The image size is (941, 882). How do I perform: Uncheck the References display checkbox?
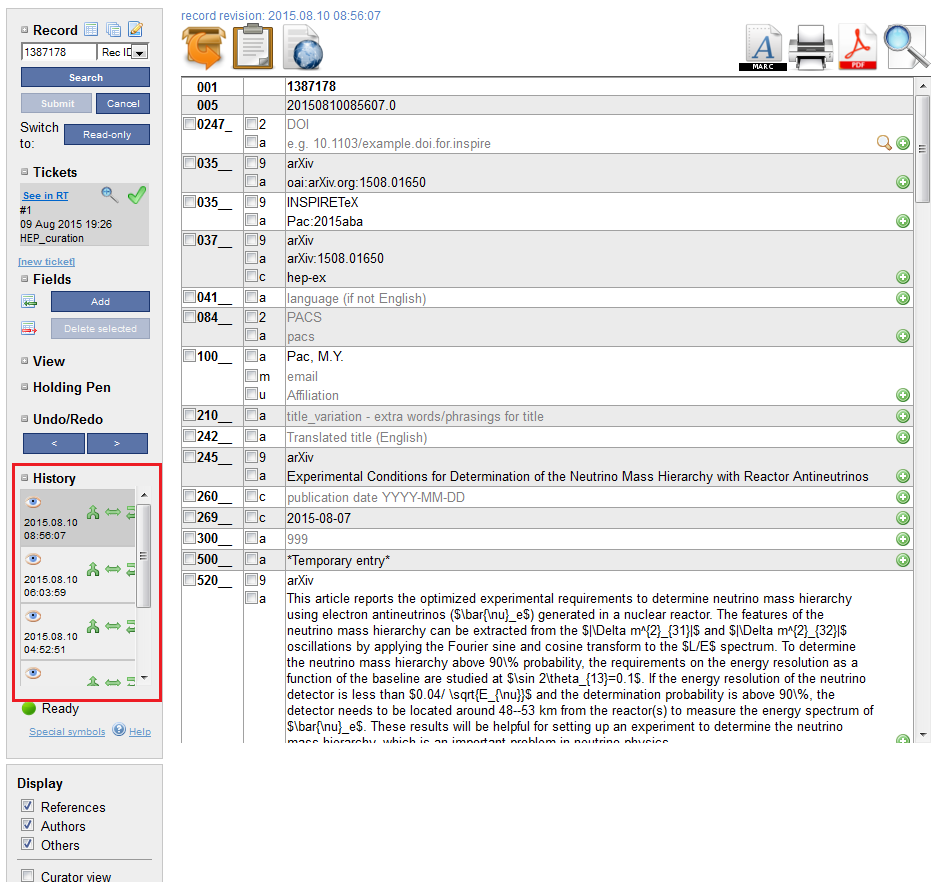pyautogui.click(x=25, y=806)
